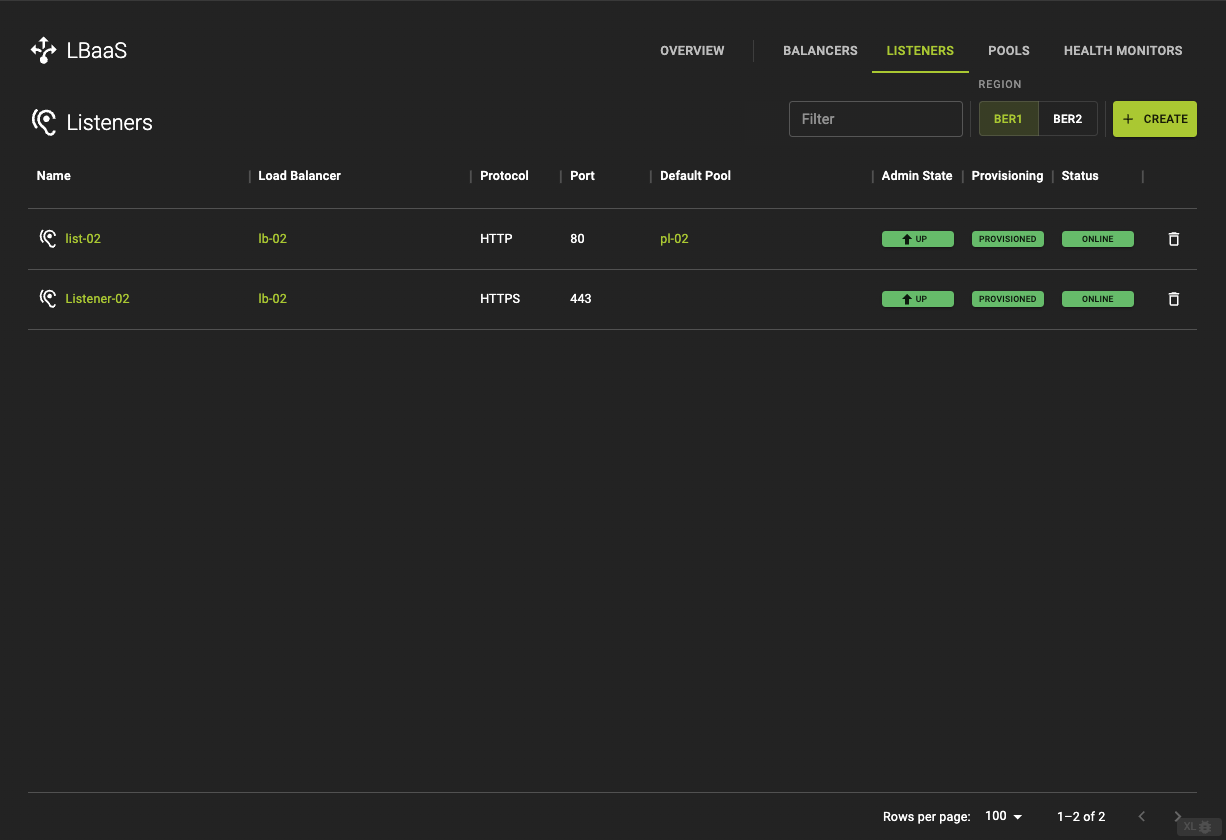Click the UP badge in the Listener-02 row

(x=918, y=299)
